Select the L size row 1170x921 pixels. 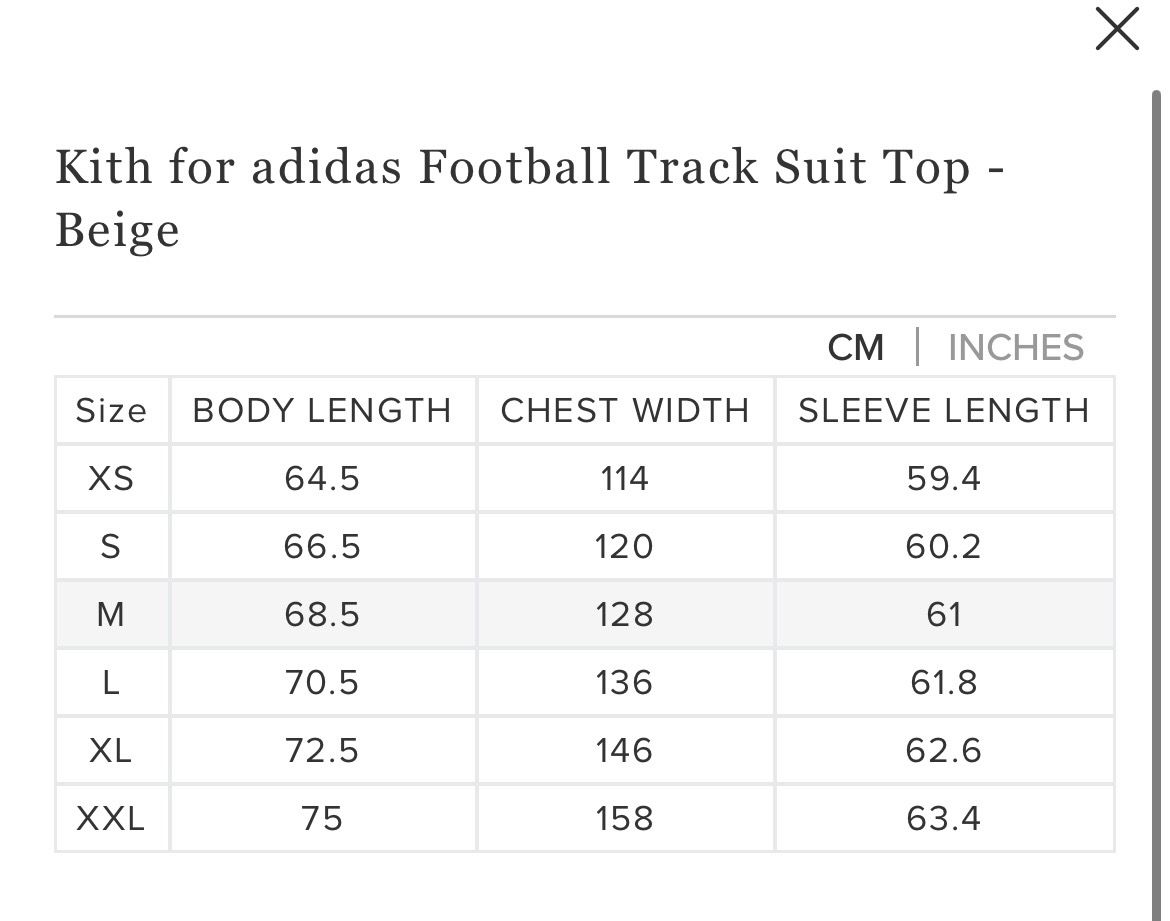[x=585, y=682]
